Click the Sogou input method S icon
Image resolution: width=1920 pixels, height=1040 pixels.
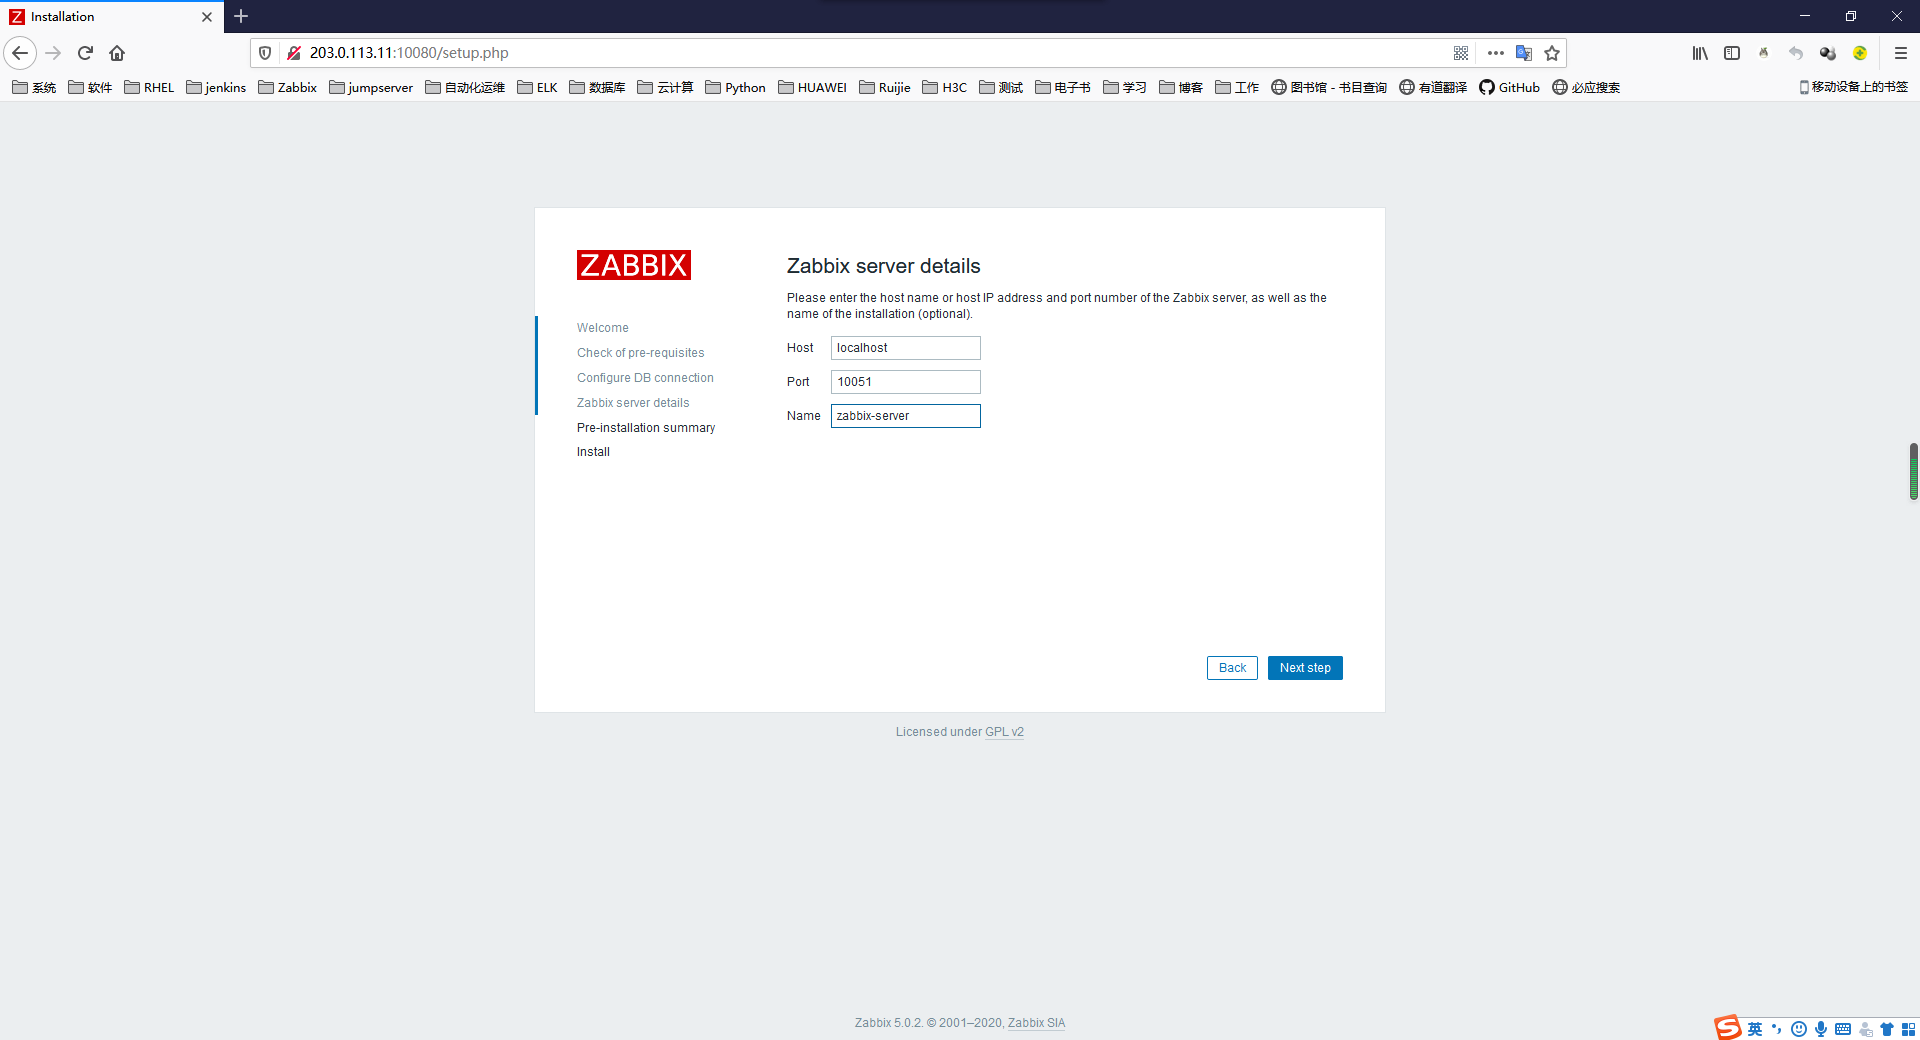pyautogui.click(x=1727, y=1028)
